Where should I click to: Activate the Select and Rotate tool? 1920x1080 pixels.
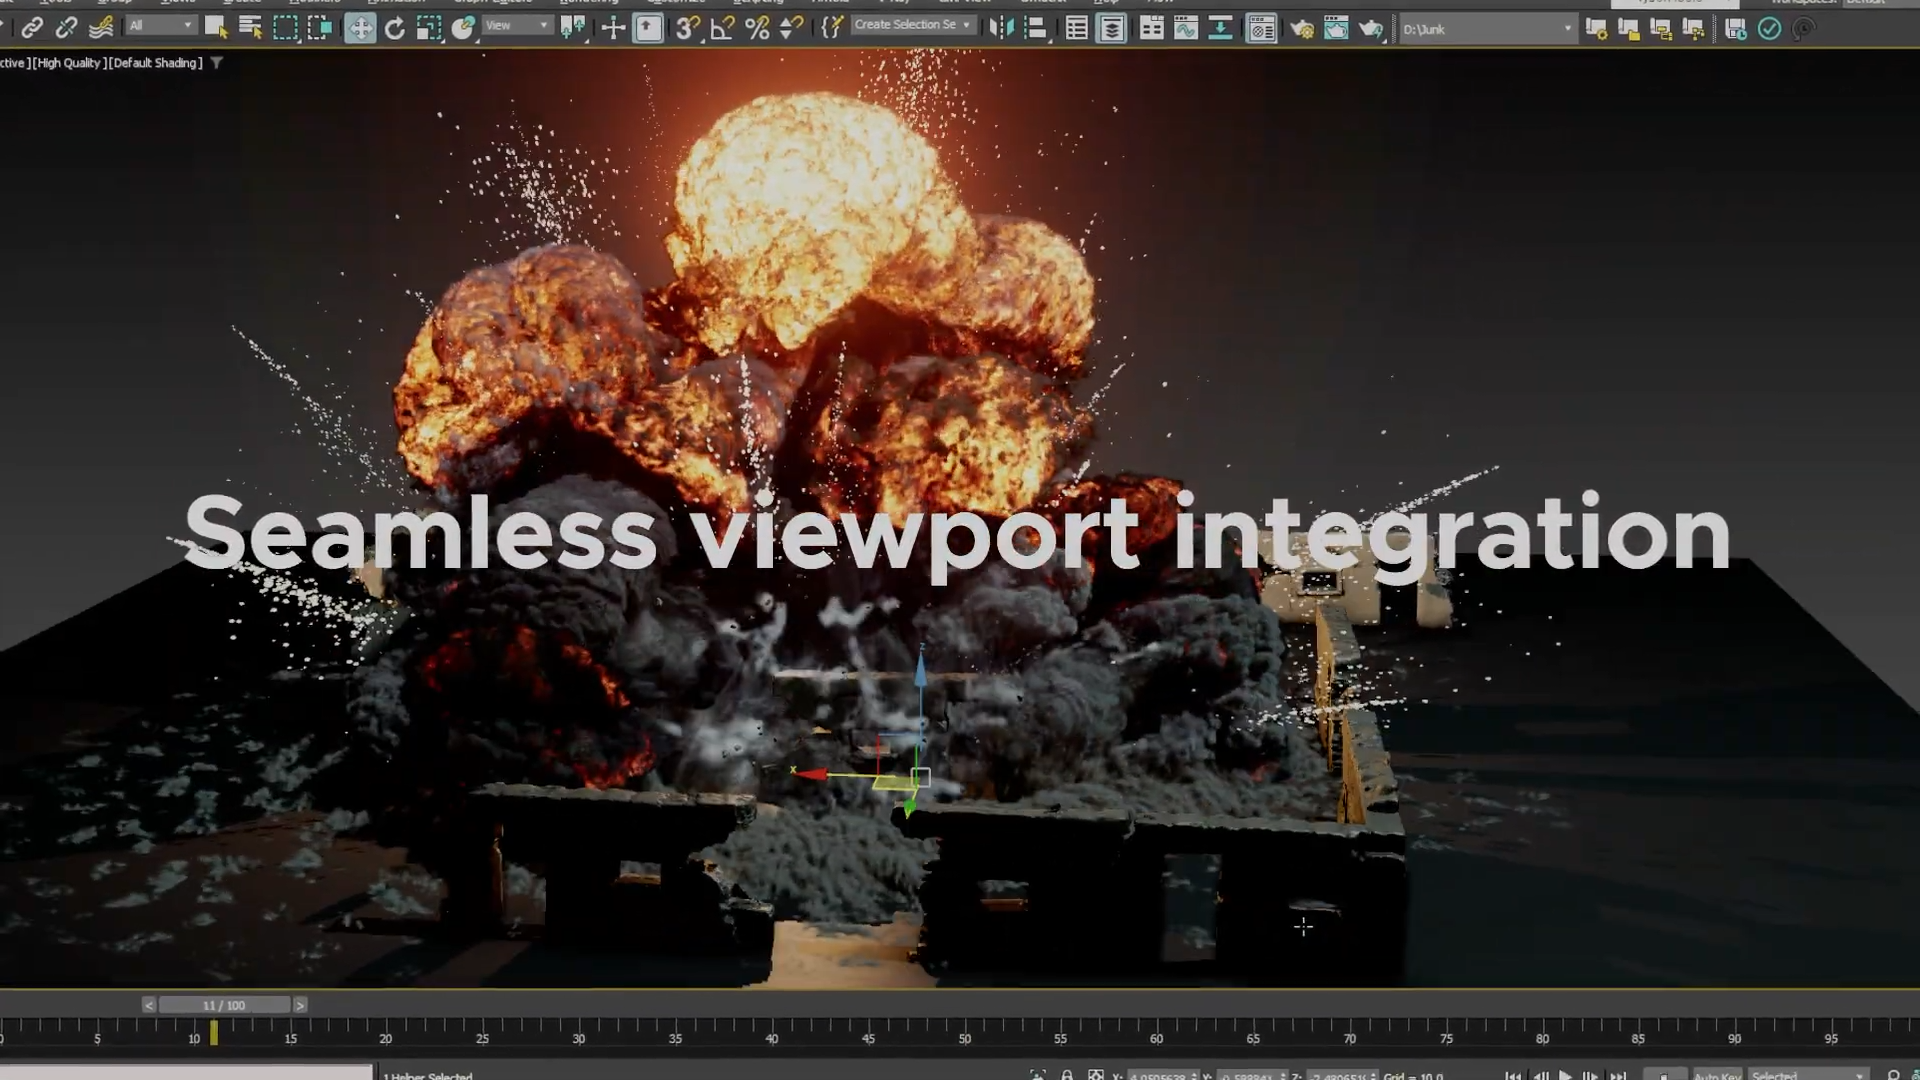[x=395, y=28]
